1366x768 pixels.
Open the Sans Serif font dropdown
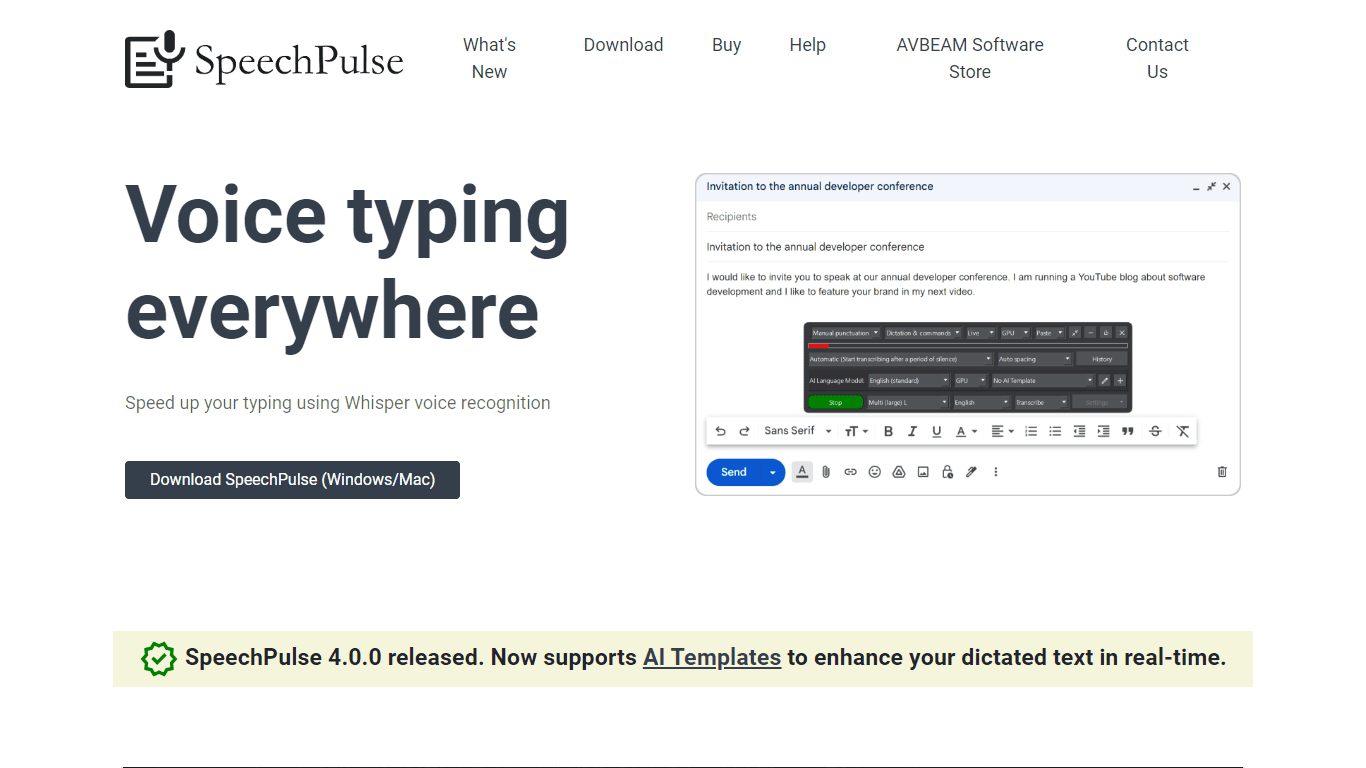tap(798, 431)
